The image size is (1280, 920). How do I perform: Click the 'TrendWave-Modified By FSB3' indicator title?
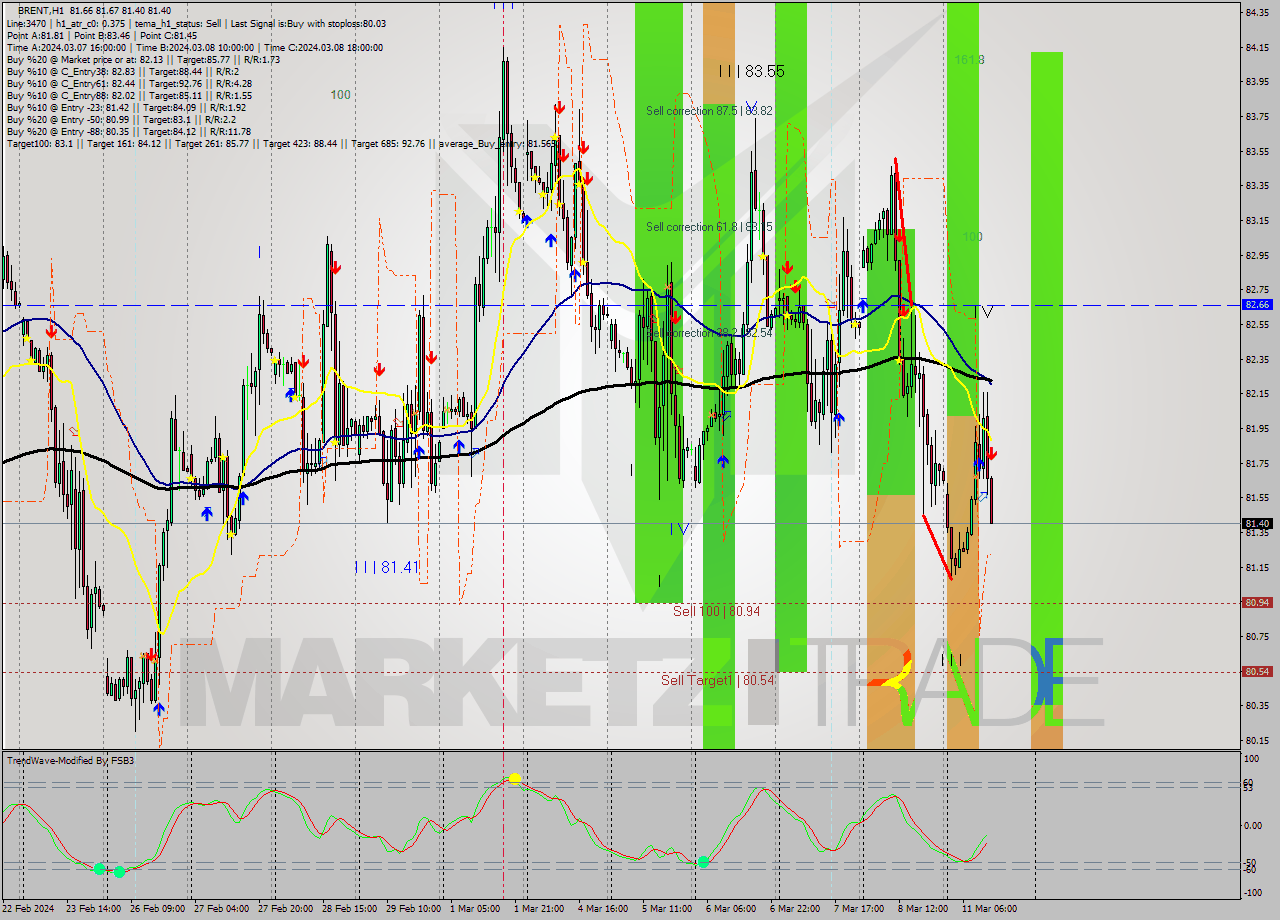71,761
